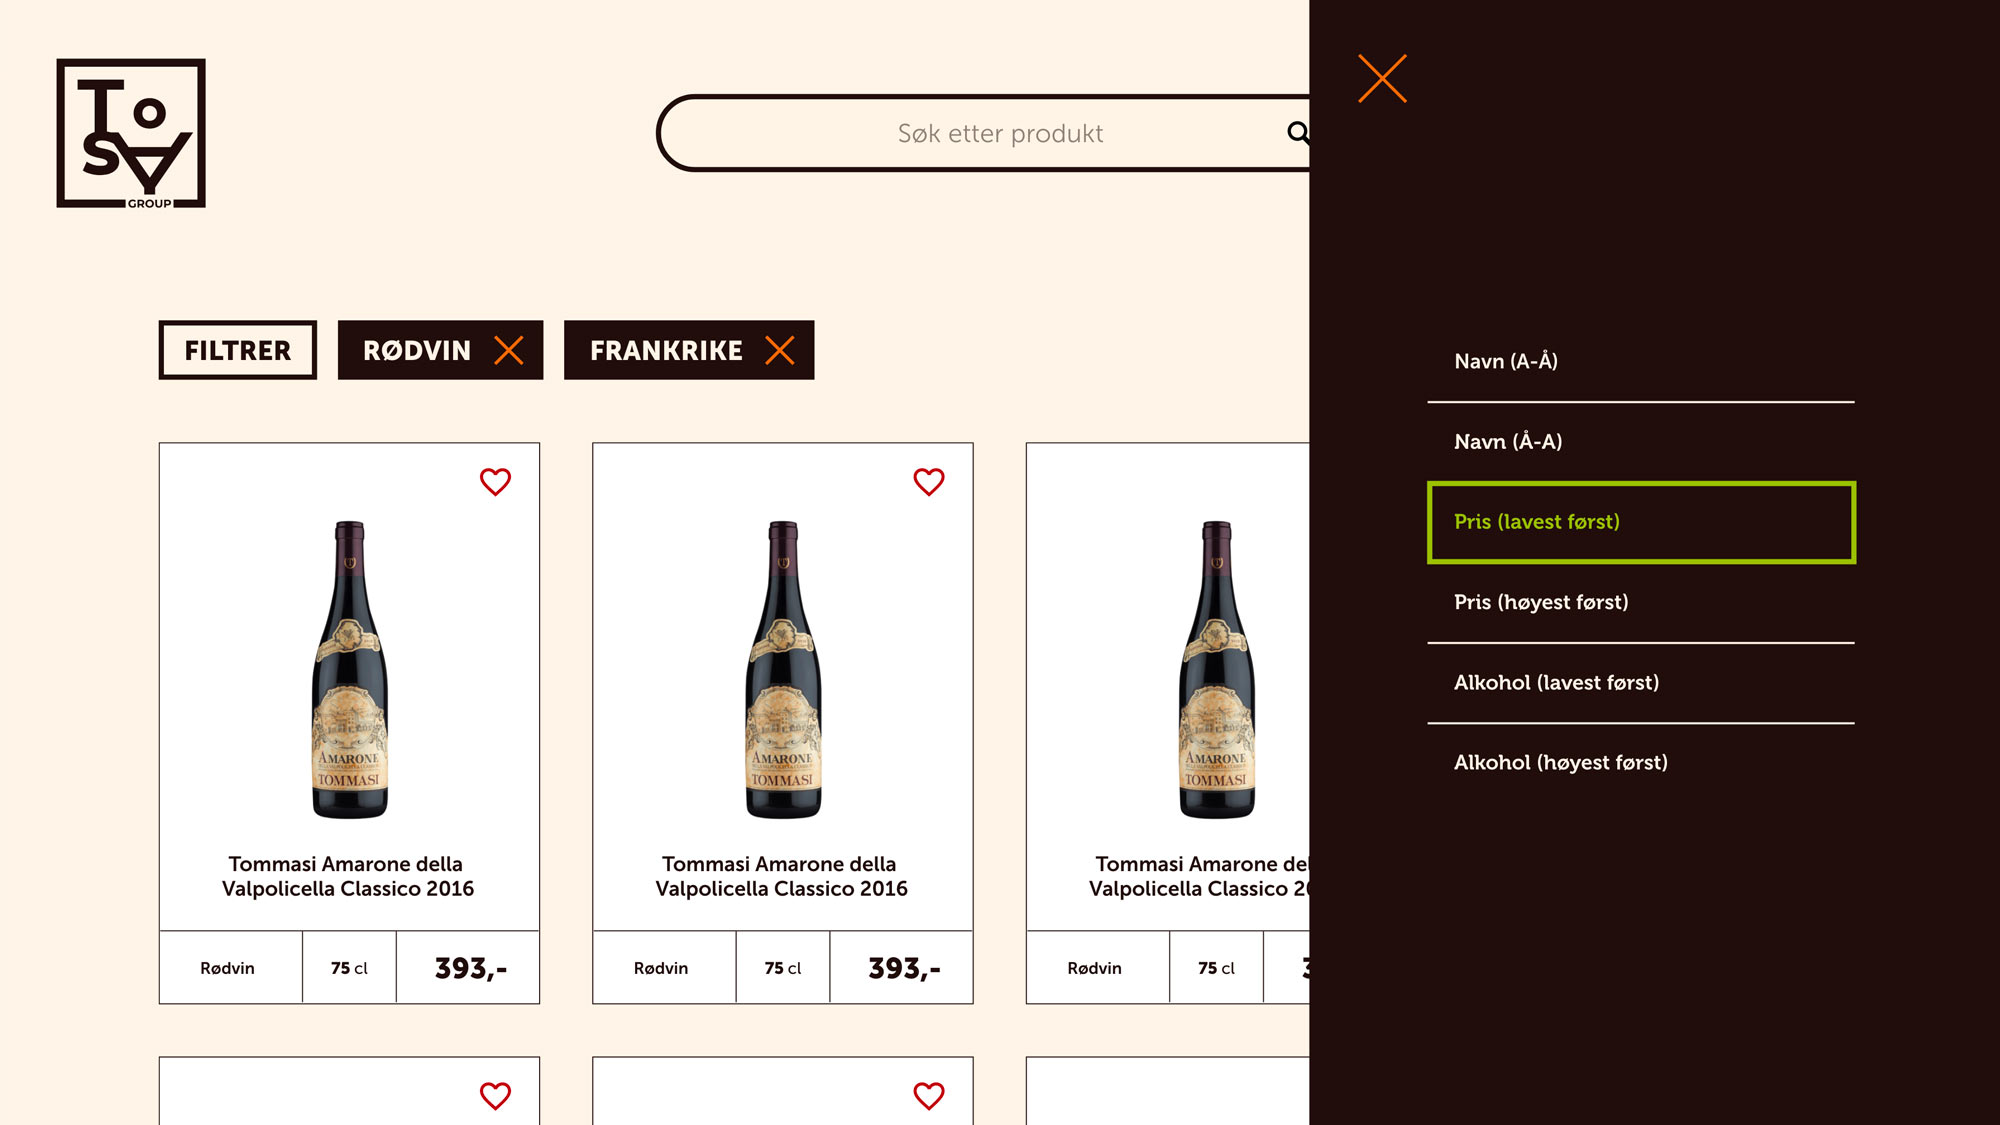Toggle heart on the second product in the second row
Viewport: 2000px width, 1125px height.
[929, 1096]
